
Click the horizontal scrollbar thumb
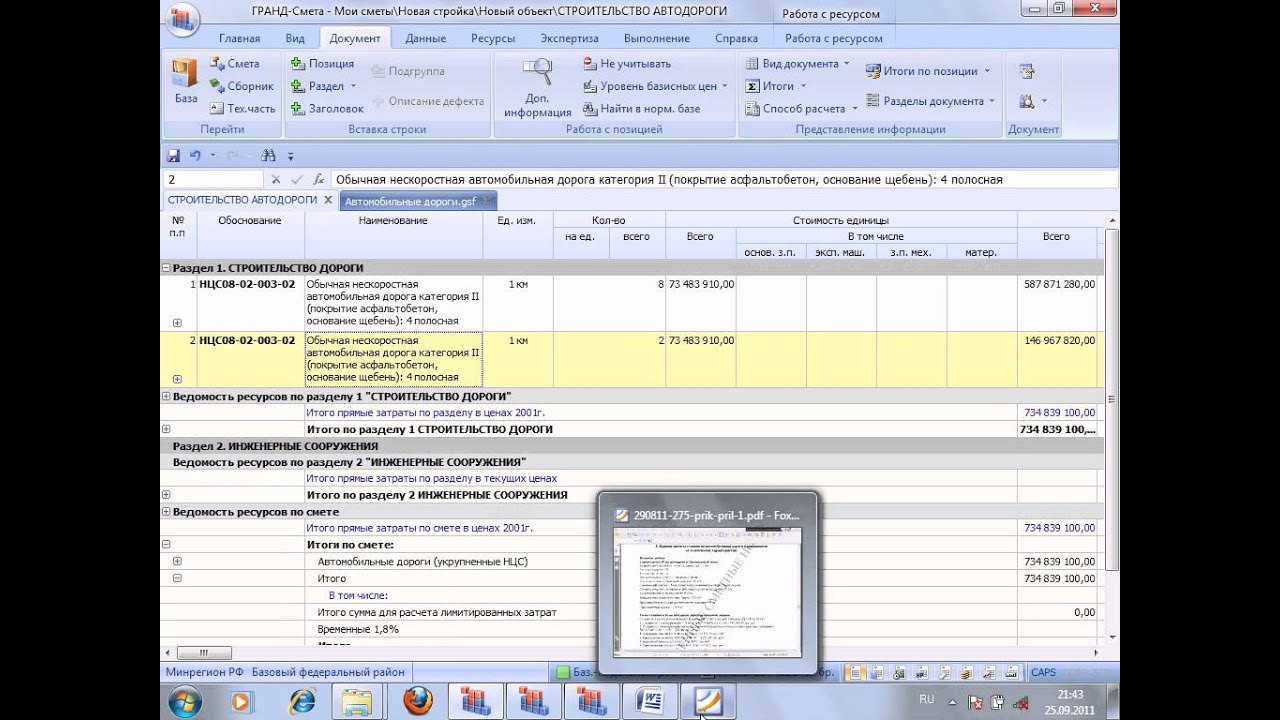[x=203, y=653]
